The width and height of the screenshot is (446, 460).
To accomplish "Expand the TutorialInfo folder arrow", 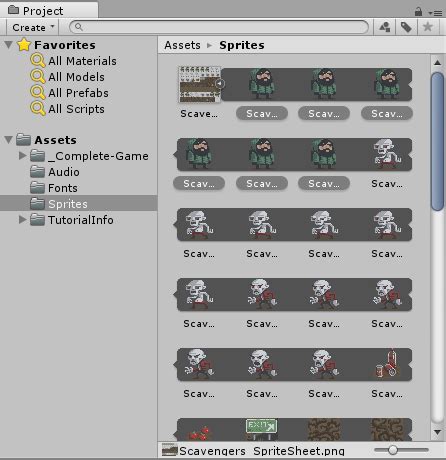I will pyautogui.click(x=22, y=220).
